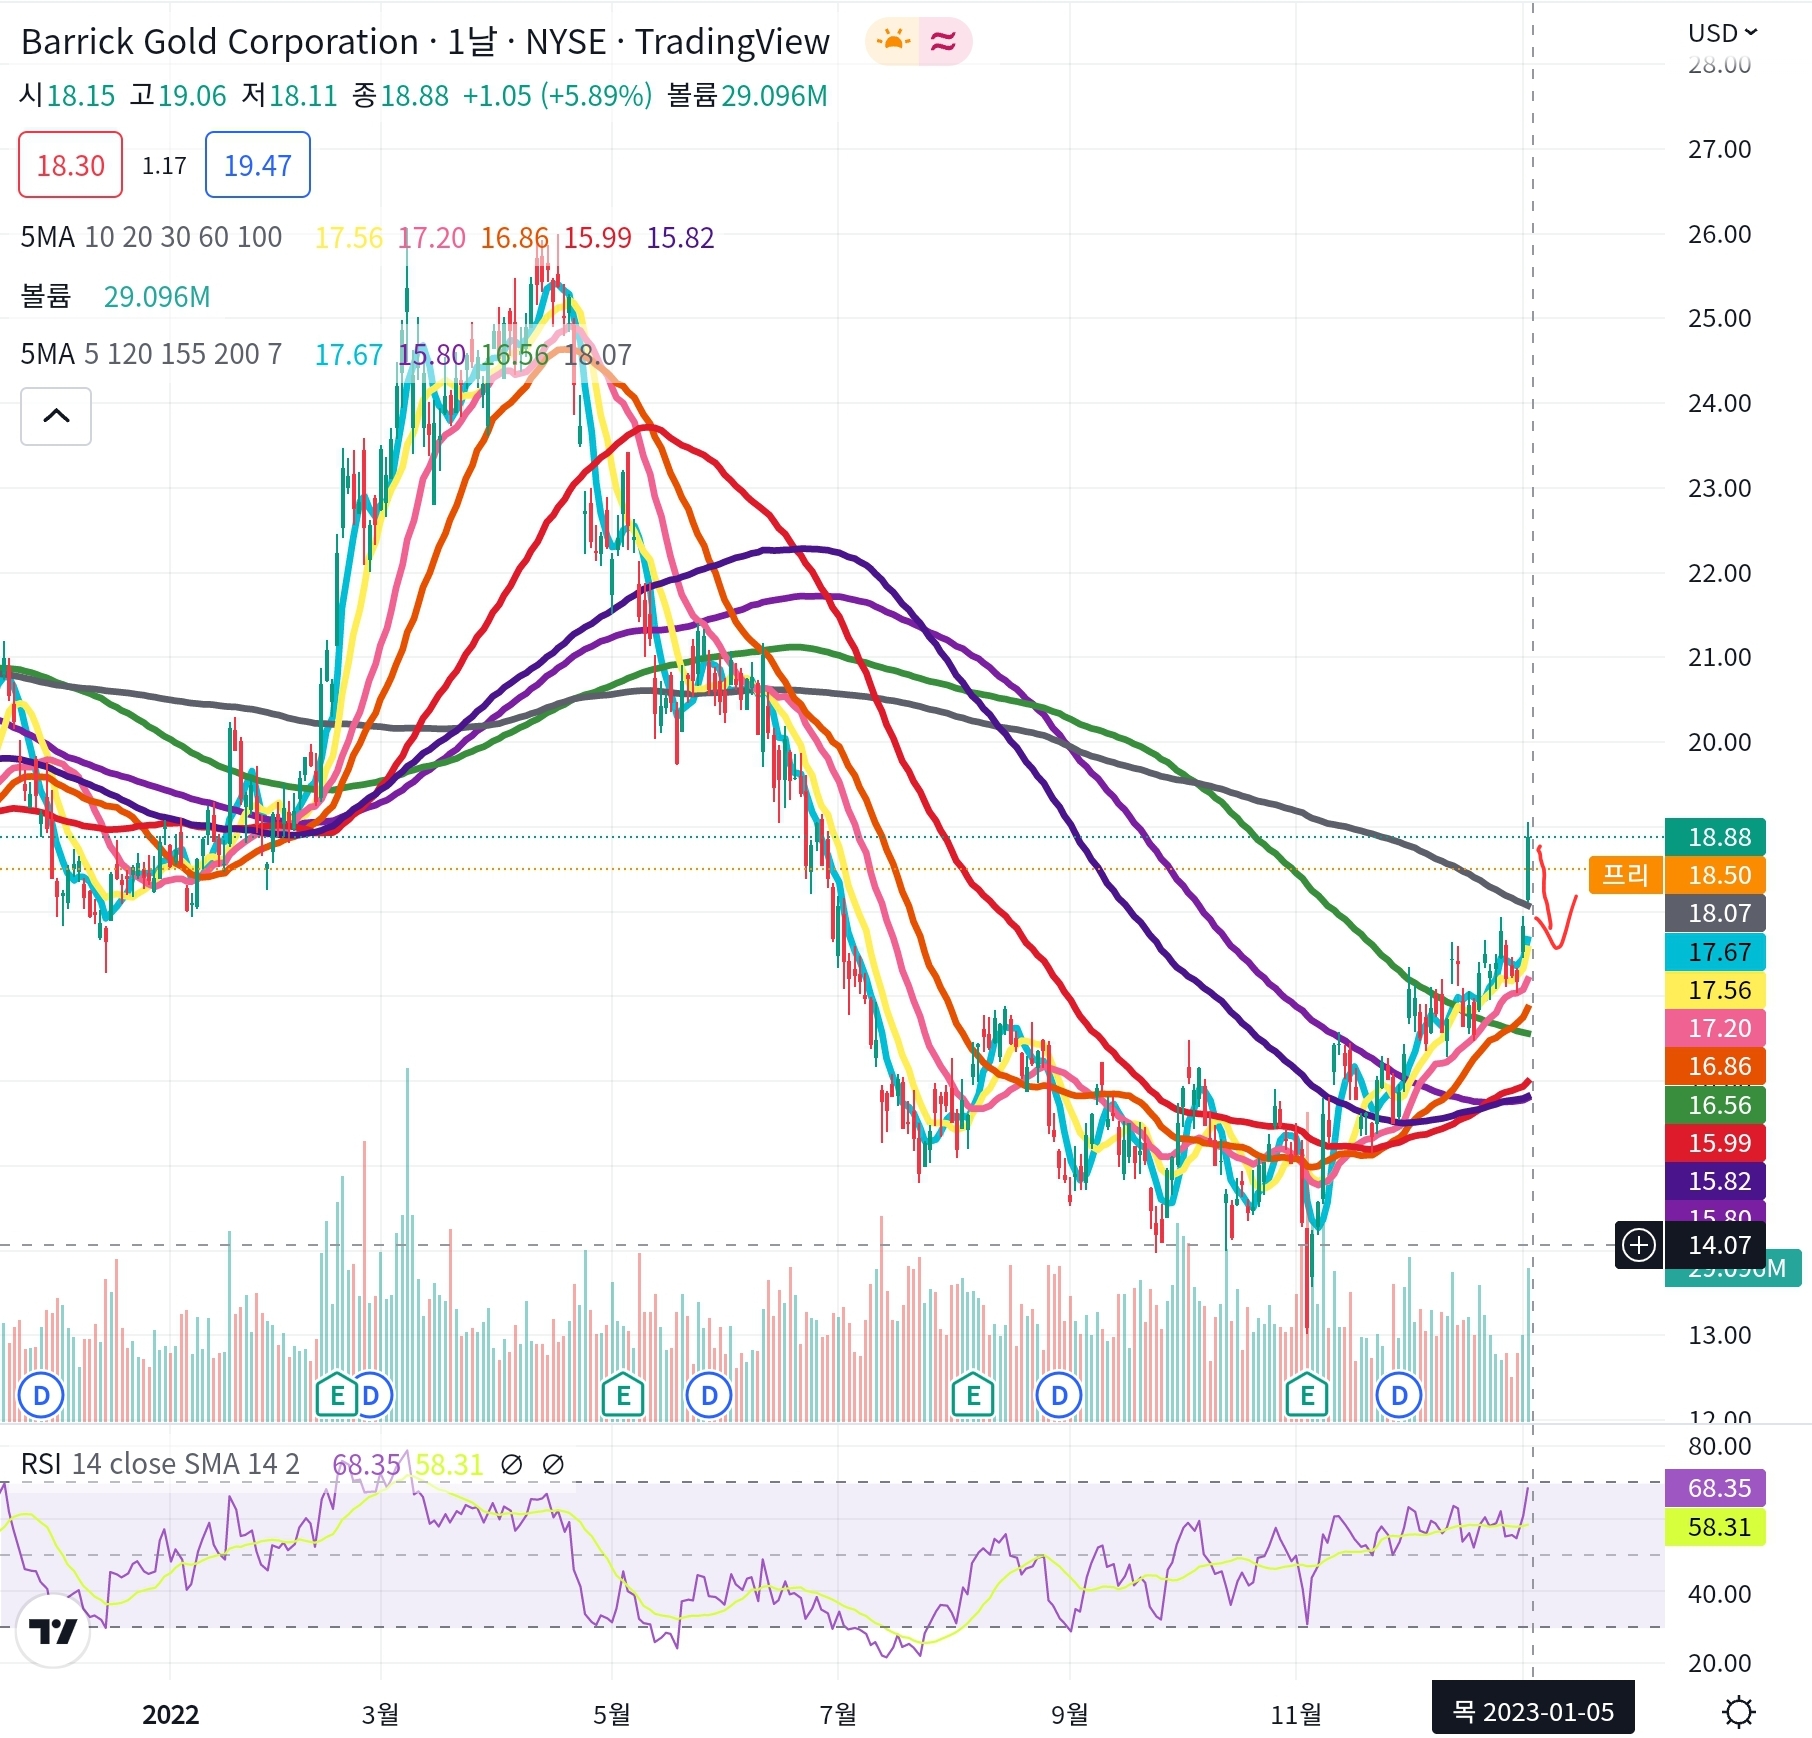This screenshot has width=1812, height=1738.
Task: Tap the purple 68.35 RSI scale label
Action: 1715,1488
